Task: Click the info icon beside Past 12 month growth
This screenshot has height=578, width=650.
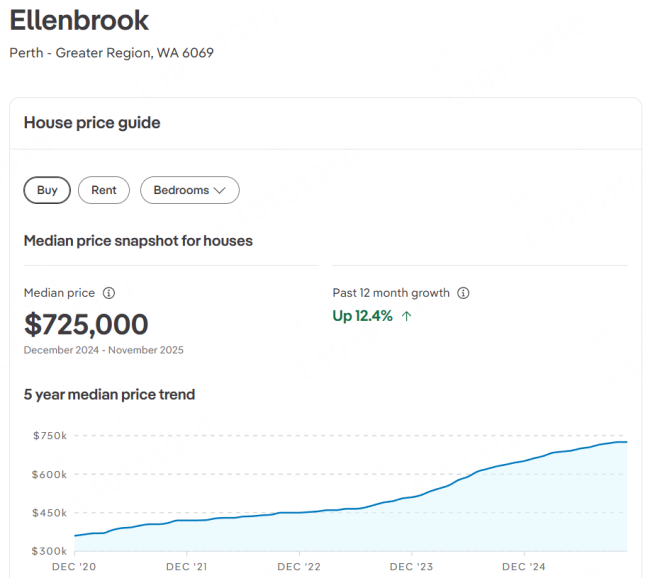Action: coord(463,293)
